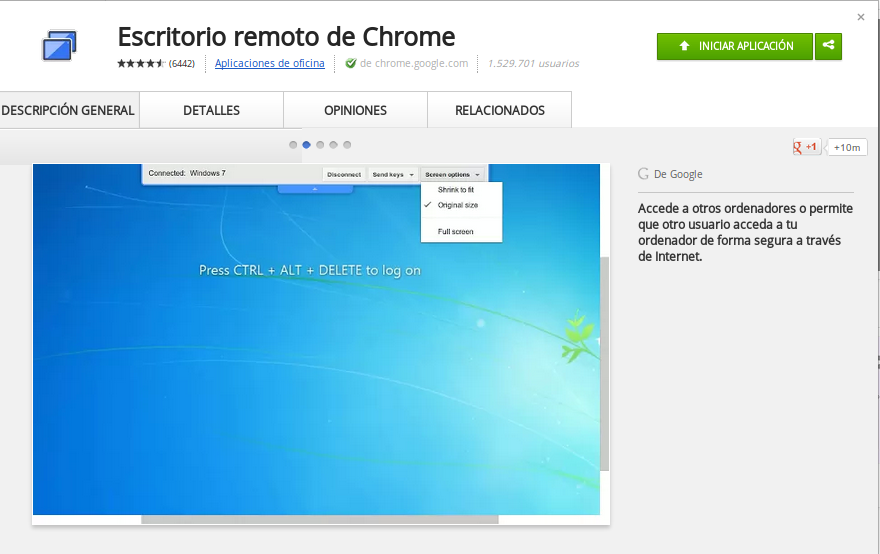
Task: Launch app with INICIAR APLICACIÓN button
Action: (735, 46)
